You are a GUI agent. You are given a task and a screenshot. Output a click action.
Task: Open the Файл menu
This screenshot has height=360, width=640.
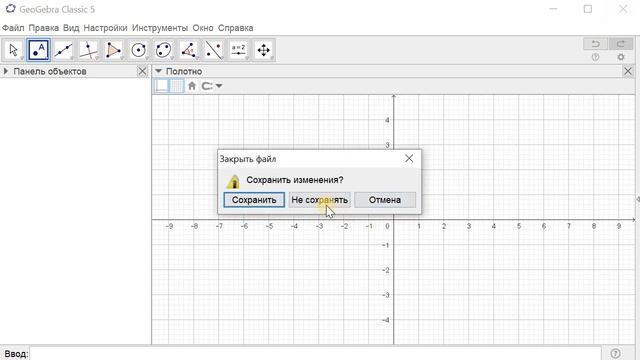pos(13,28)
